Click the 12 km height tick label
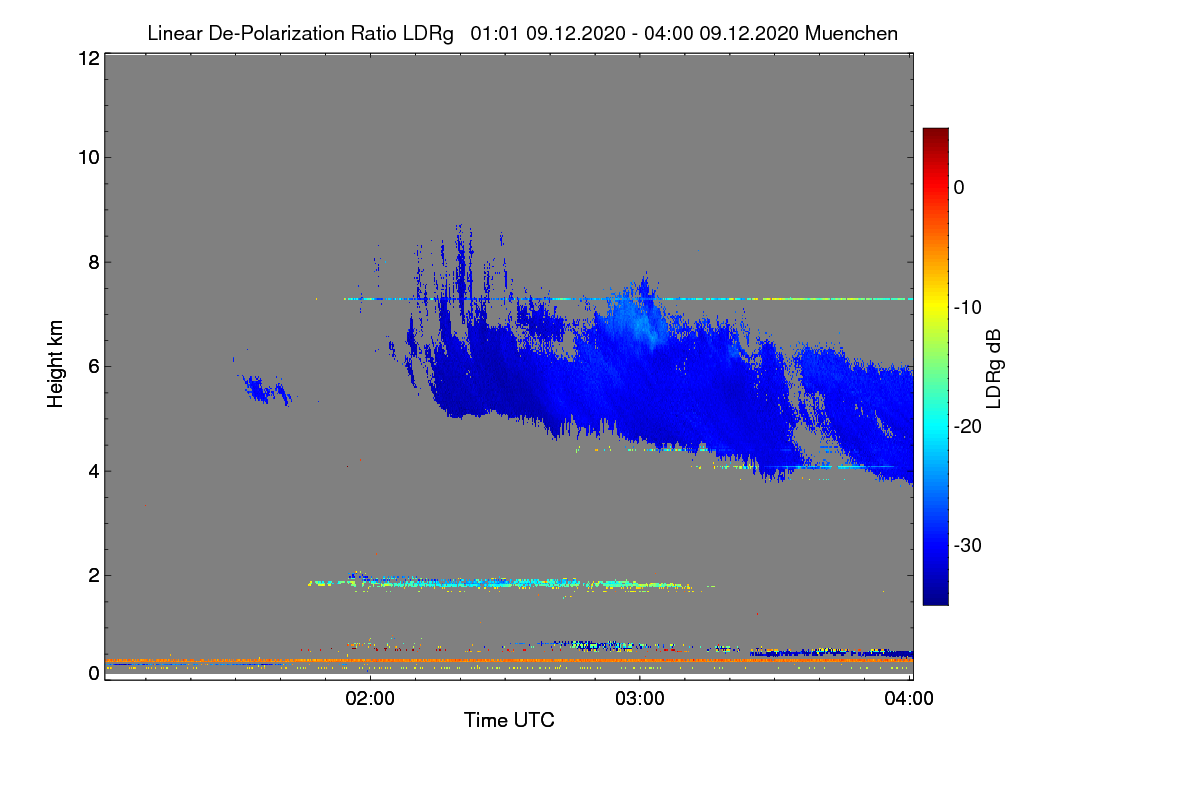Image resolution: width=1200 pixels, height=800 pixels. [87, 59]
